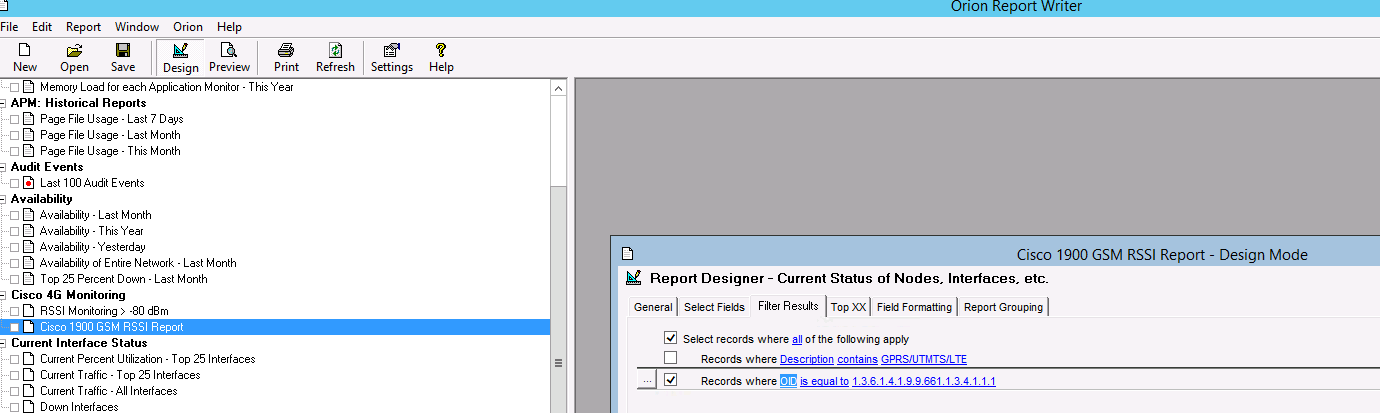Image resolution: width=1380 pixels, height=413 pixels.
Task: Collapse the Availability group
Action: click(4, 199)
